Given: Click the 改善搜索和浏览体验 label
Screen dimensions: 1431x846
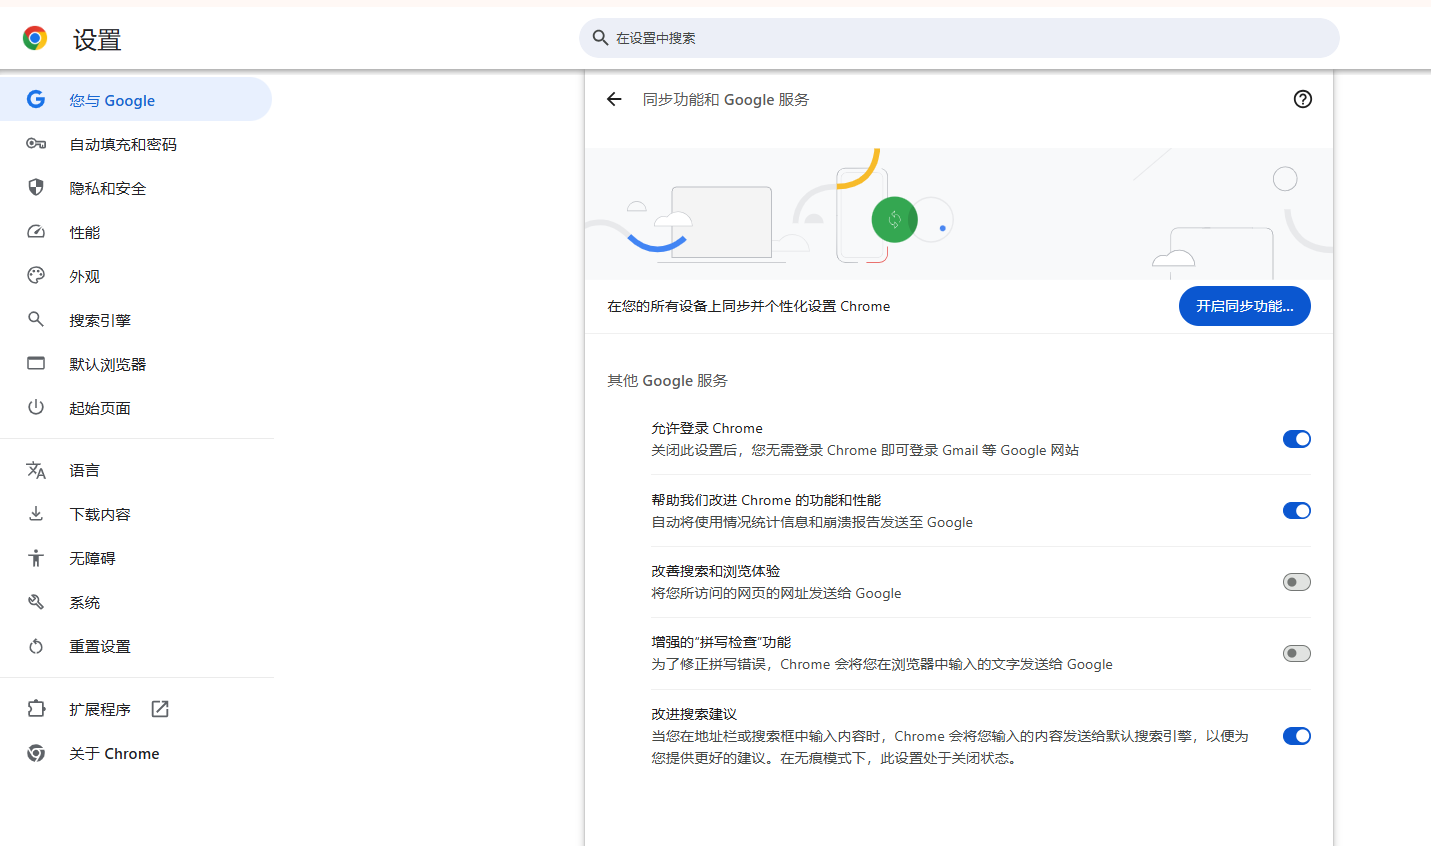Looking at the screenshot, I should tap(715, 571).
